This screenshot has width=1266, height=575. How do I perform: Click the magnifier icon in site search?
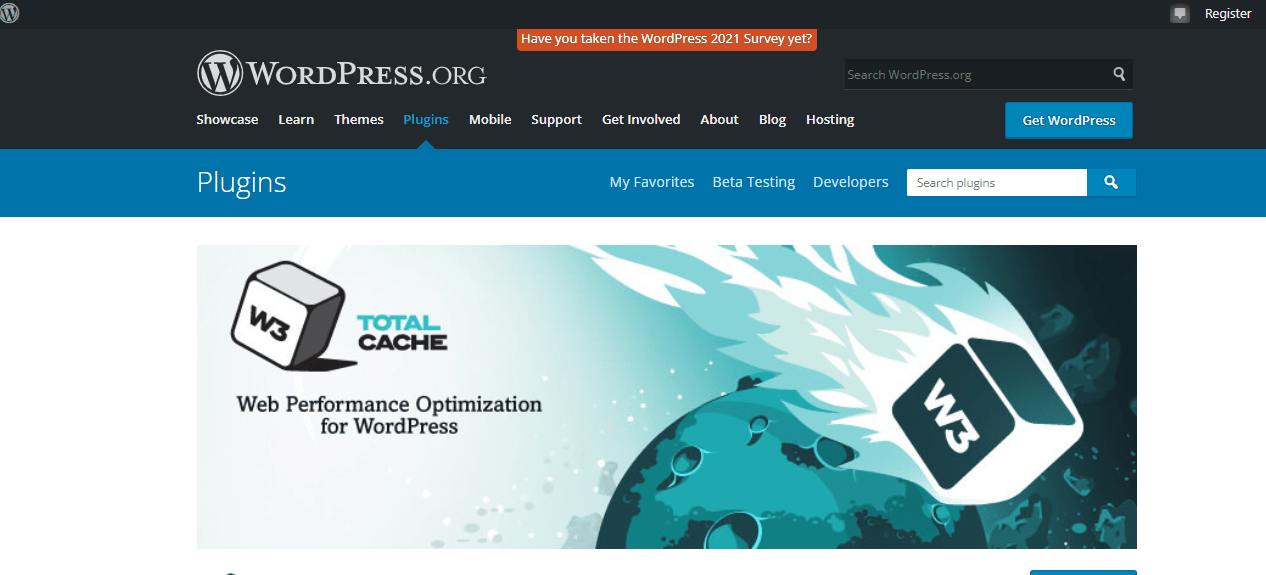tap(1119, 74)
